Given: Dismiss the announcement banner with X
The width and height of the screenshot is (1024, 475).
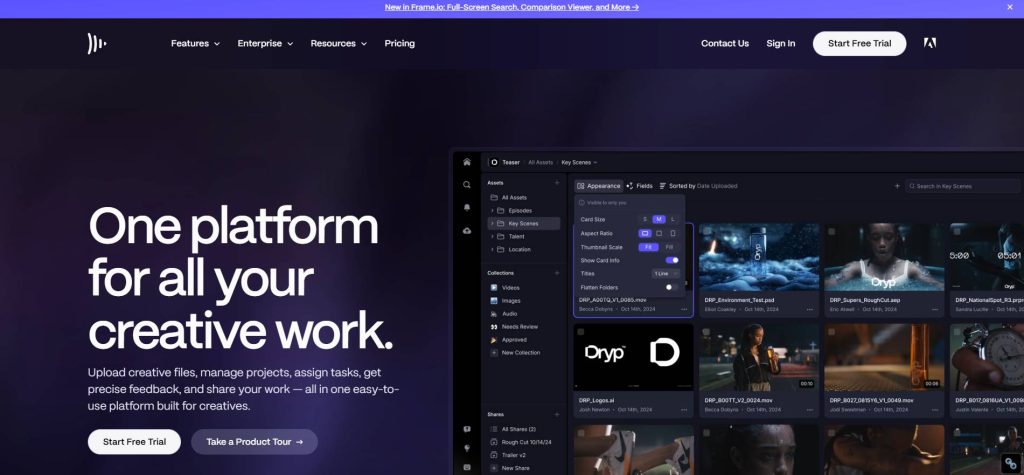Looking at the screenshot, I should [1010, 7].
